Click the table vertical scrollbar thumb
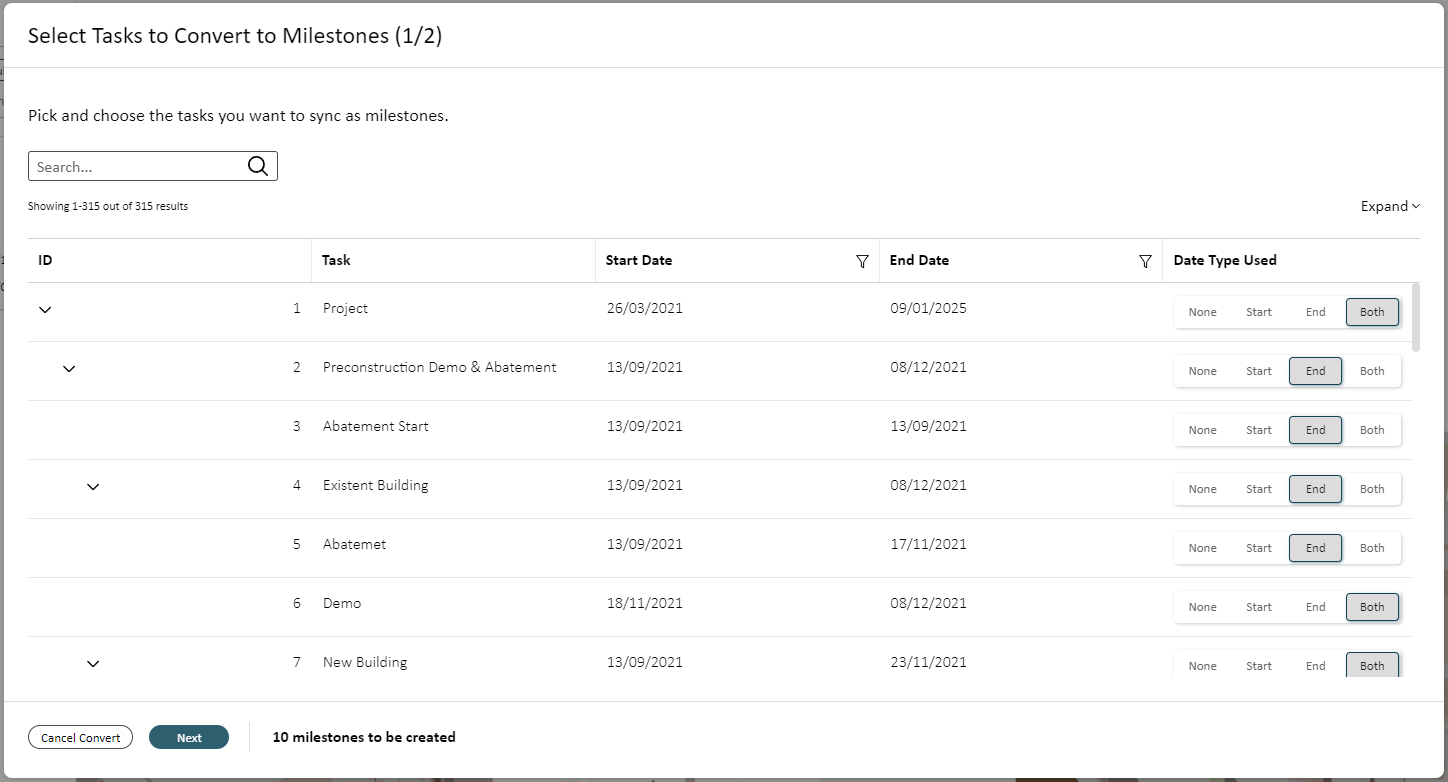 coord(1415,317)
